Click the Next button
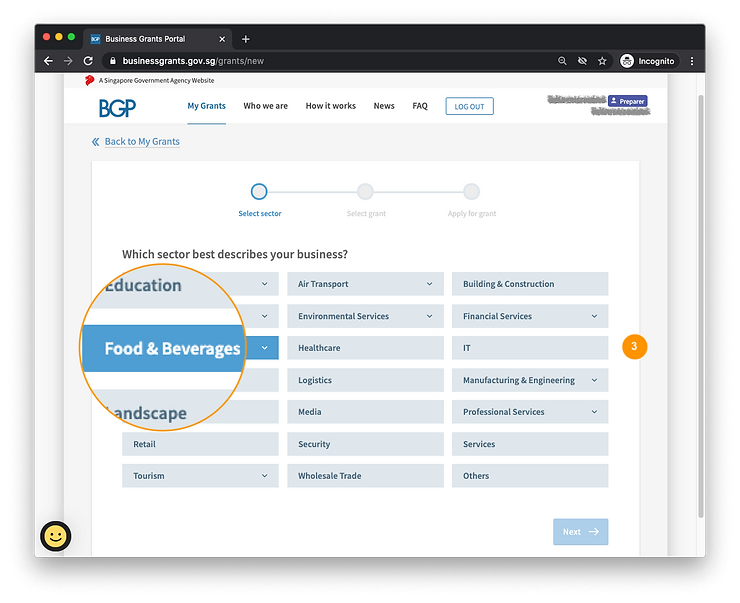The image size is (740, 603). [x=580, y=532]
